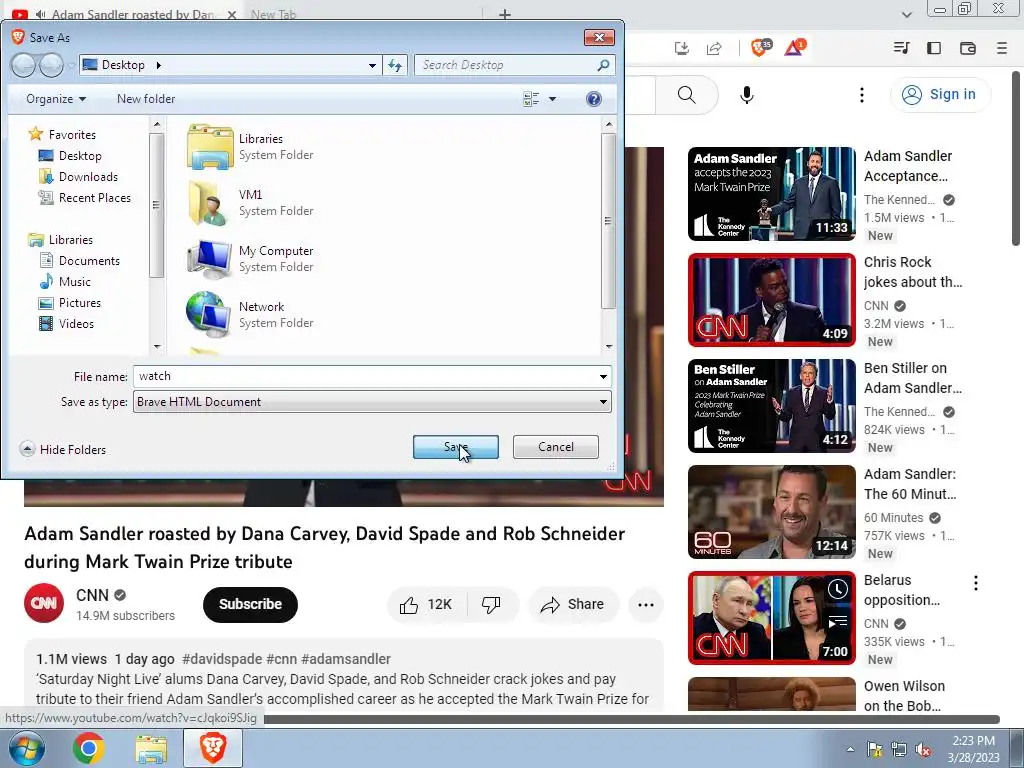Screen dimensions: 1024x768
Task: Select the Libraries system folder icon
Action: click(x=210, y=147)
